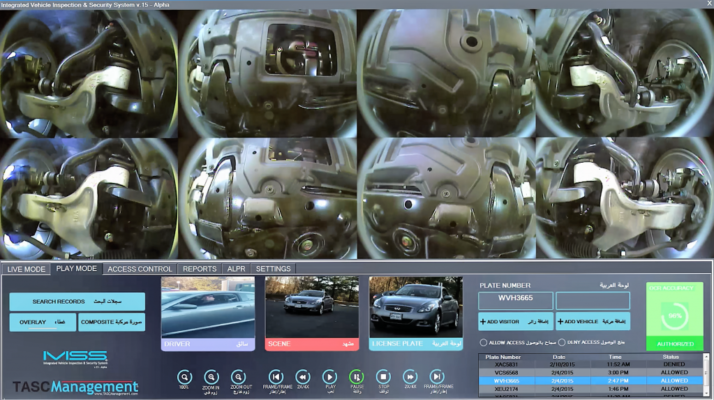Select the PLAY MODE tab
Image resolution: width=714 pixels, height=400 pixels.
(76, 269)
